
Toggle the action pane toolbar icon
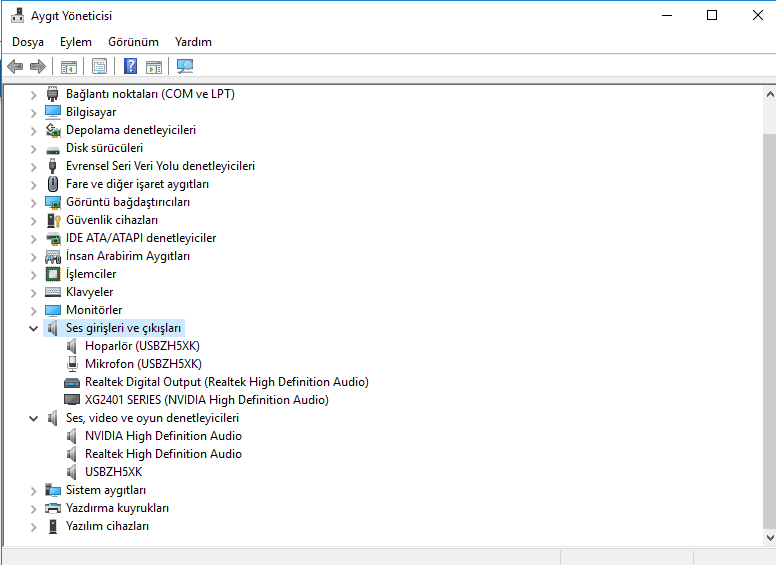[x=154, y=66]
